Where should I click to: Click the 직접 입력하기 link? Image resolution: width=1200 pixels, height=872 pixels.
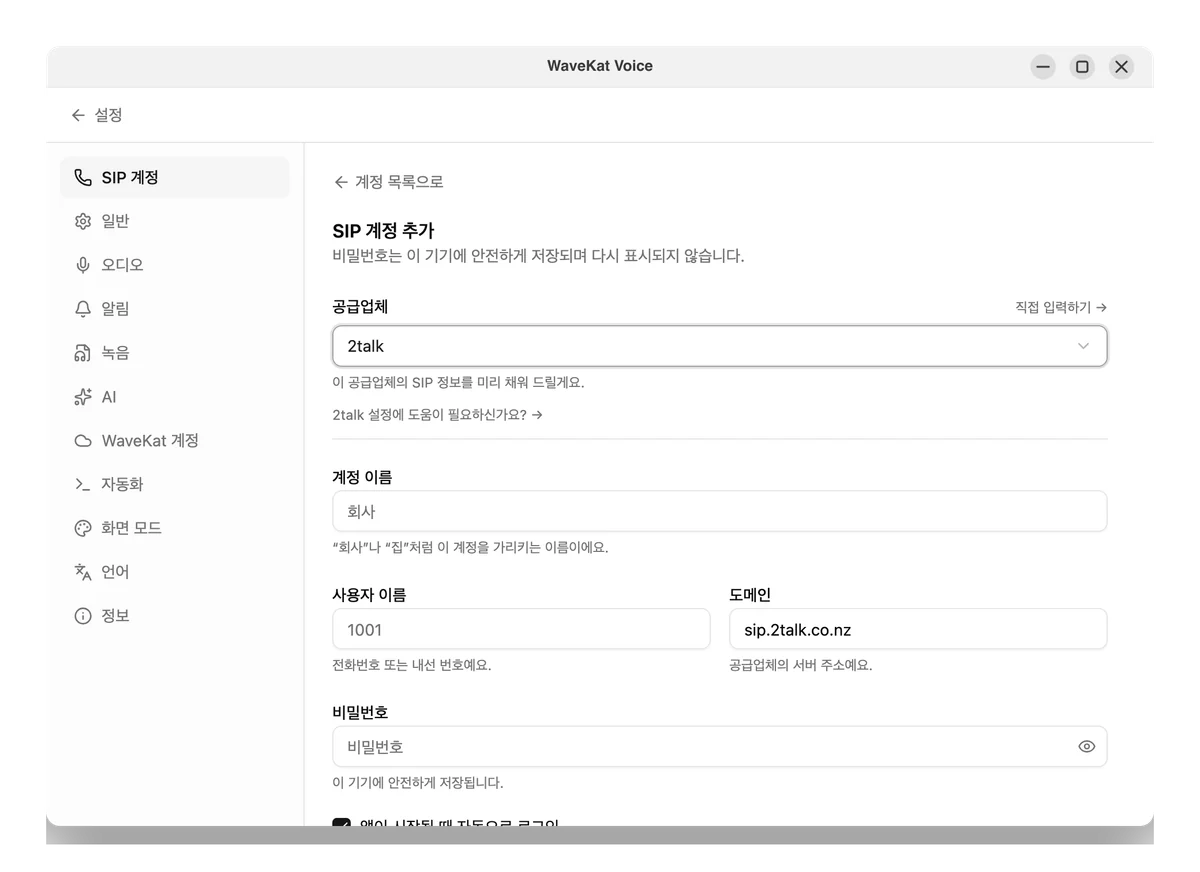pos(1060,307)
